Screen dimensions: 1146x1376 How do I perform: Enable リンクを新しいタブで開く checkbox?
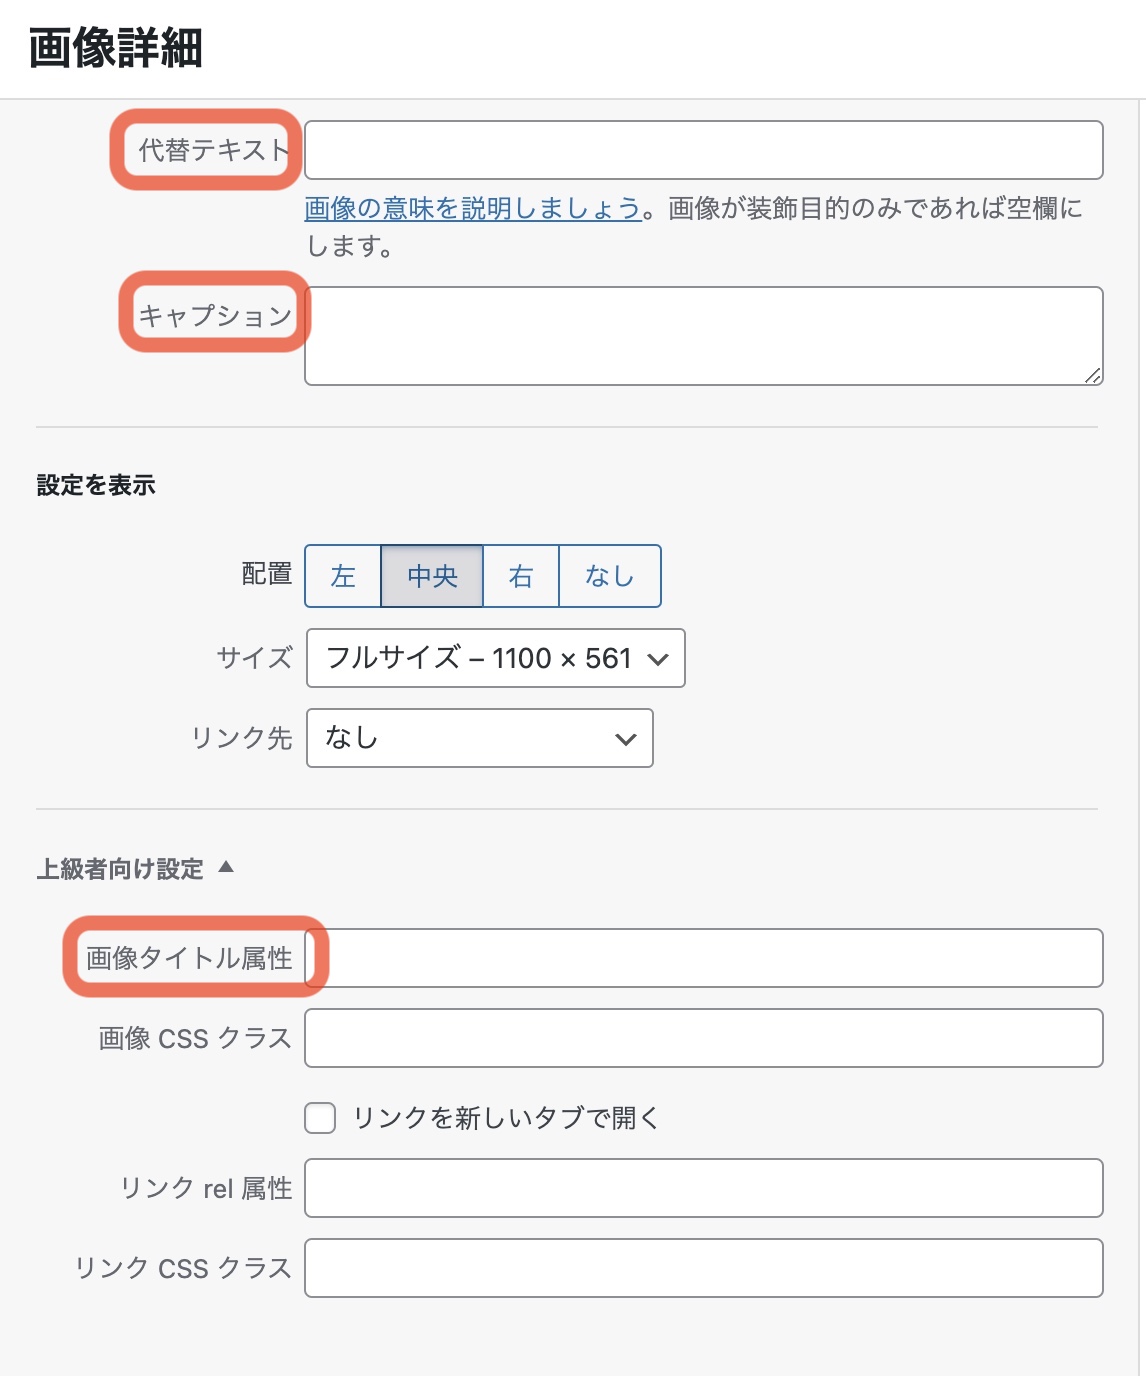(x=320, y=1118)
